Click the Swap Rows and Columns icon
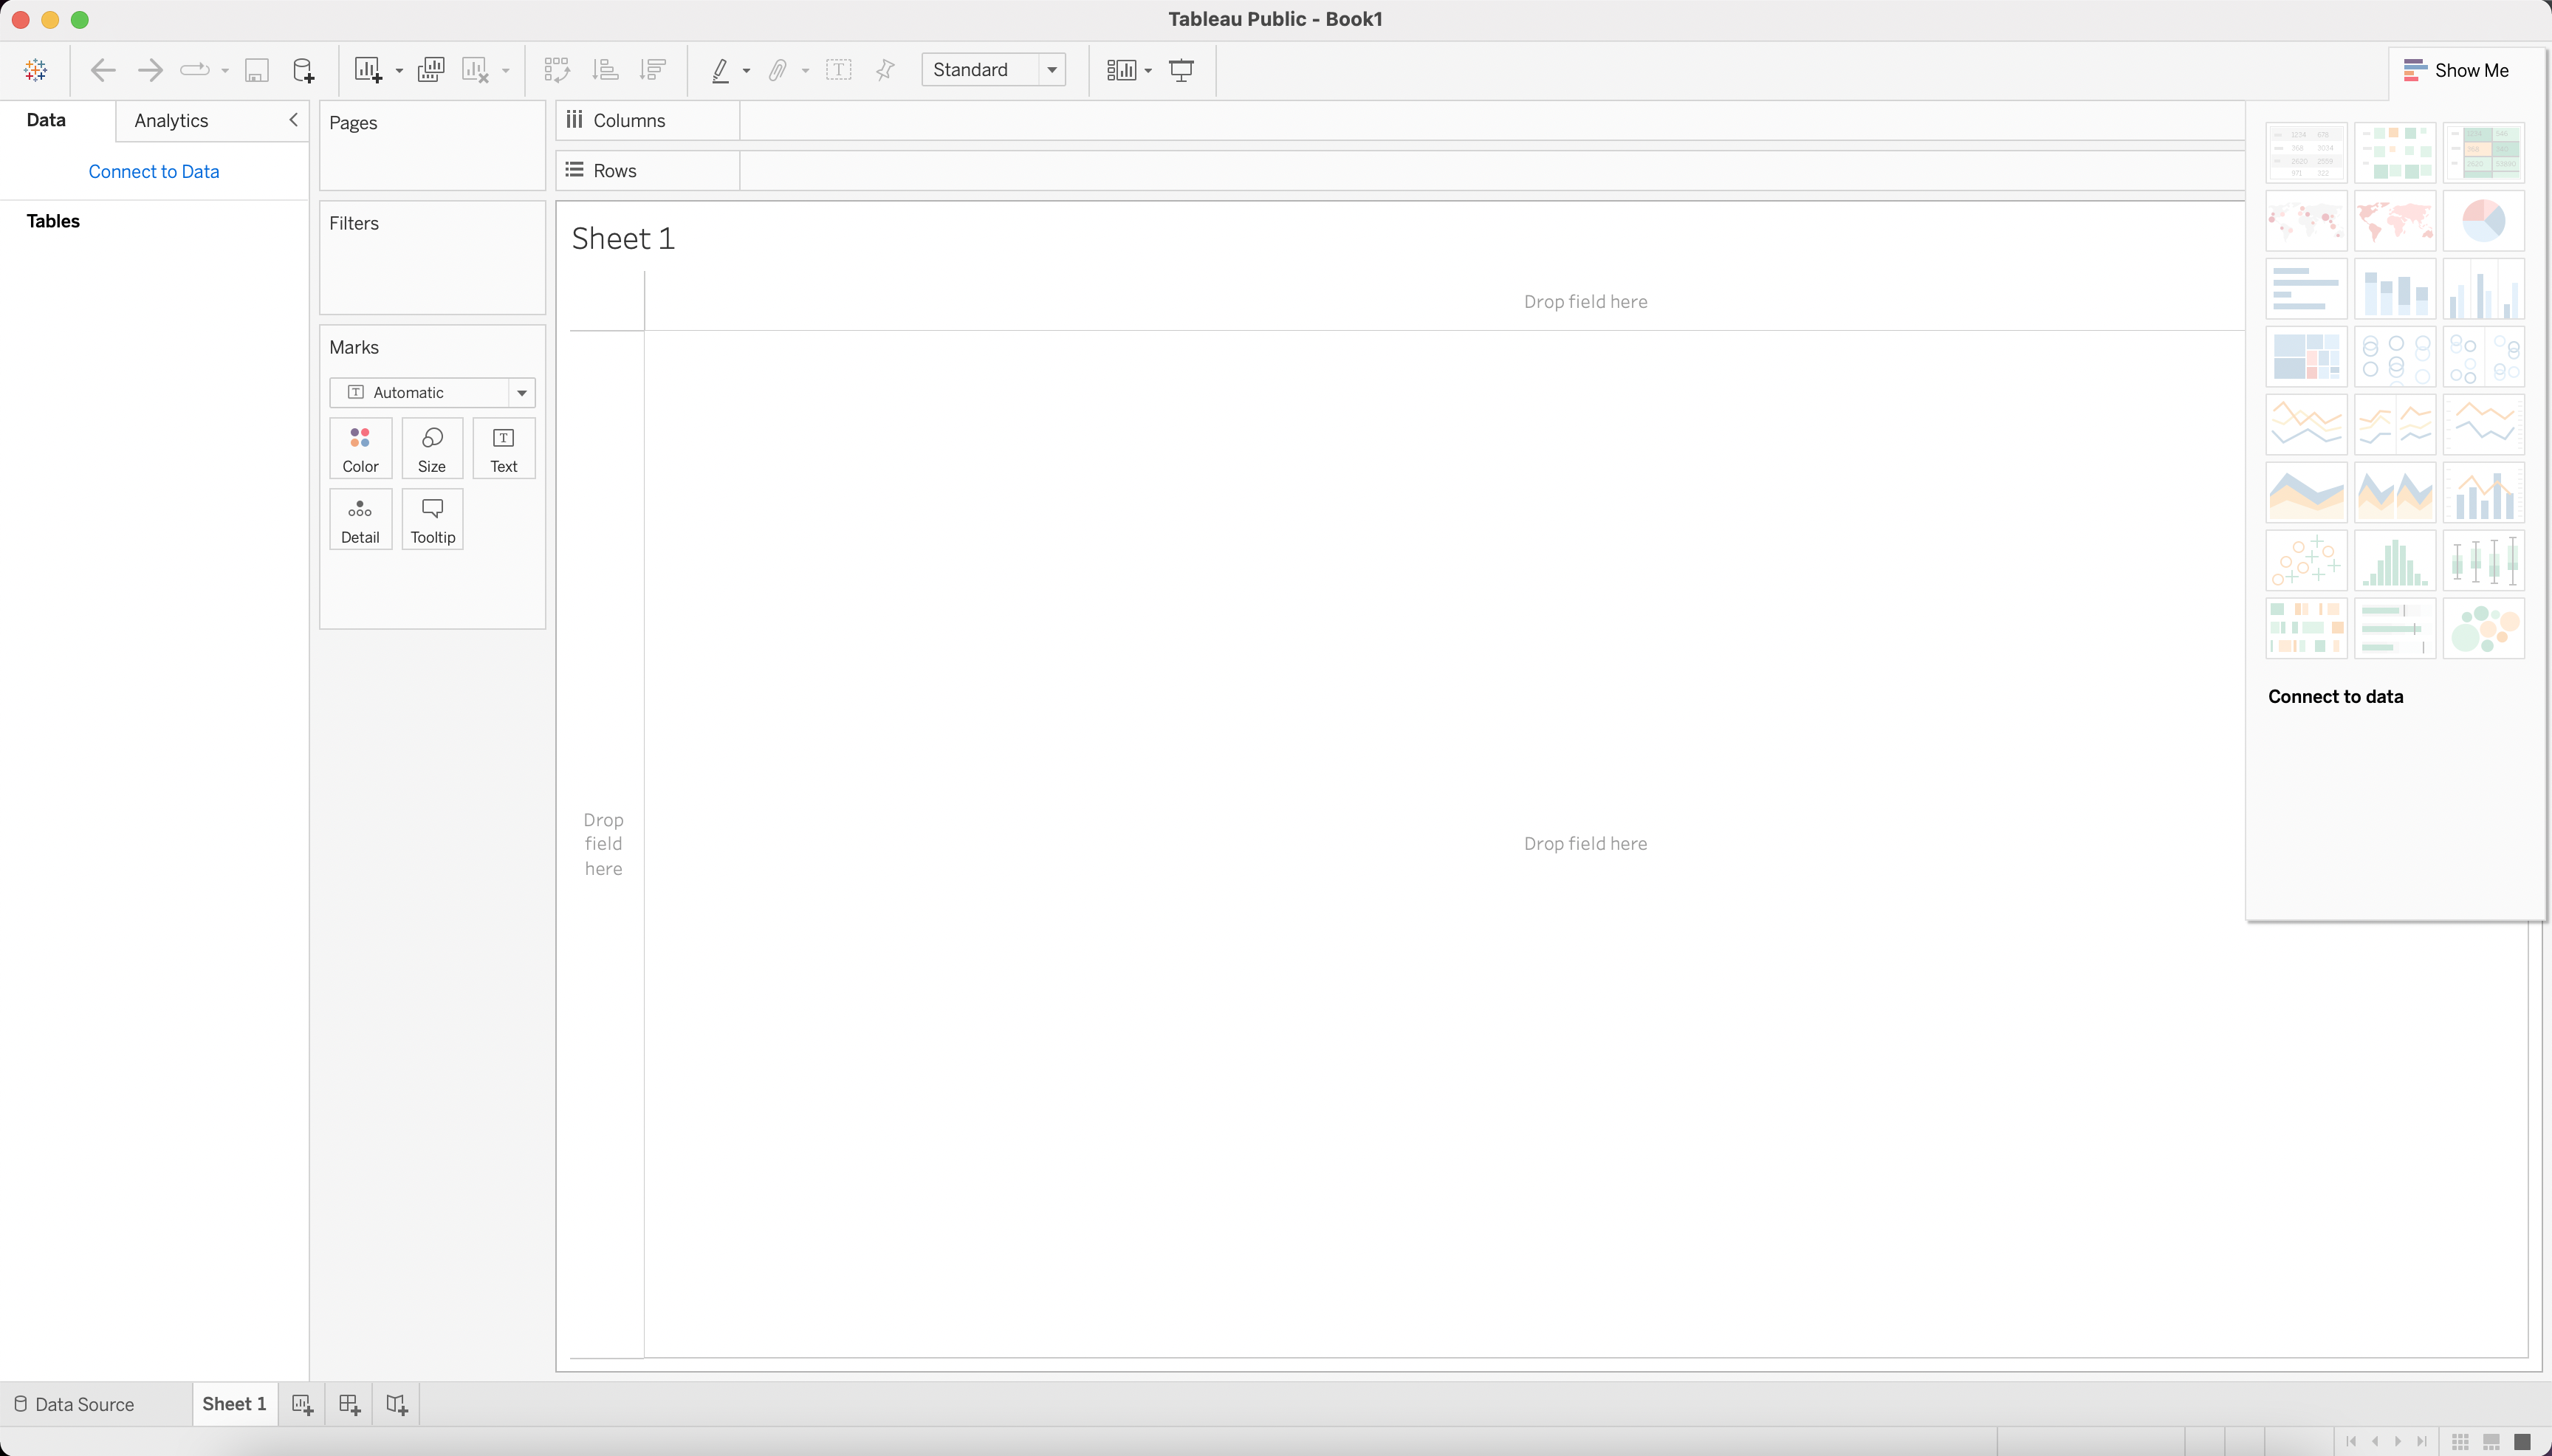 click(556, 69)
